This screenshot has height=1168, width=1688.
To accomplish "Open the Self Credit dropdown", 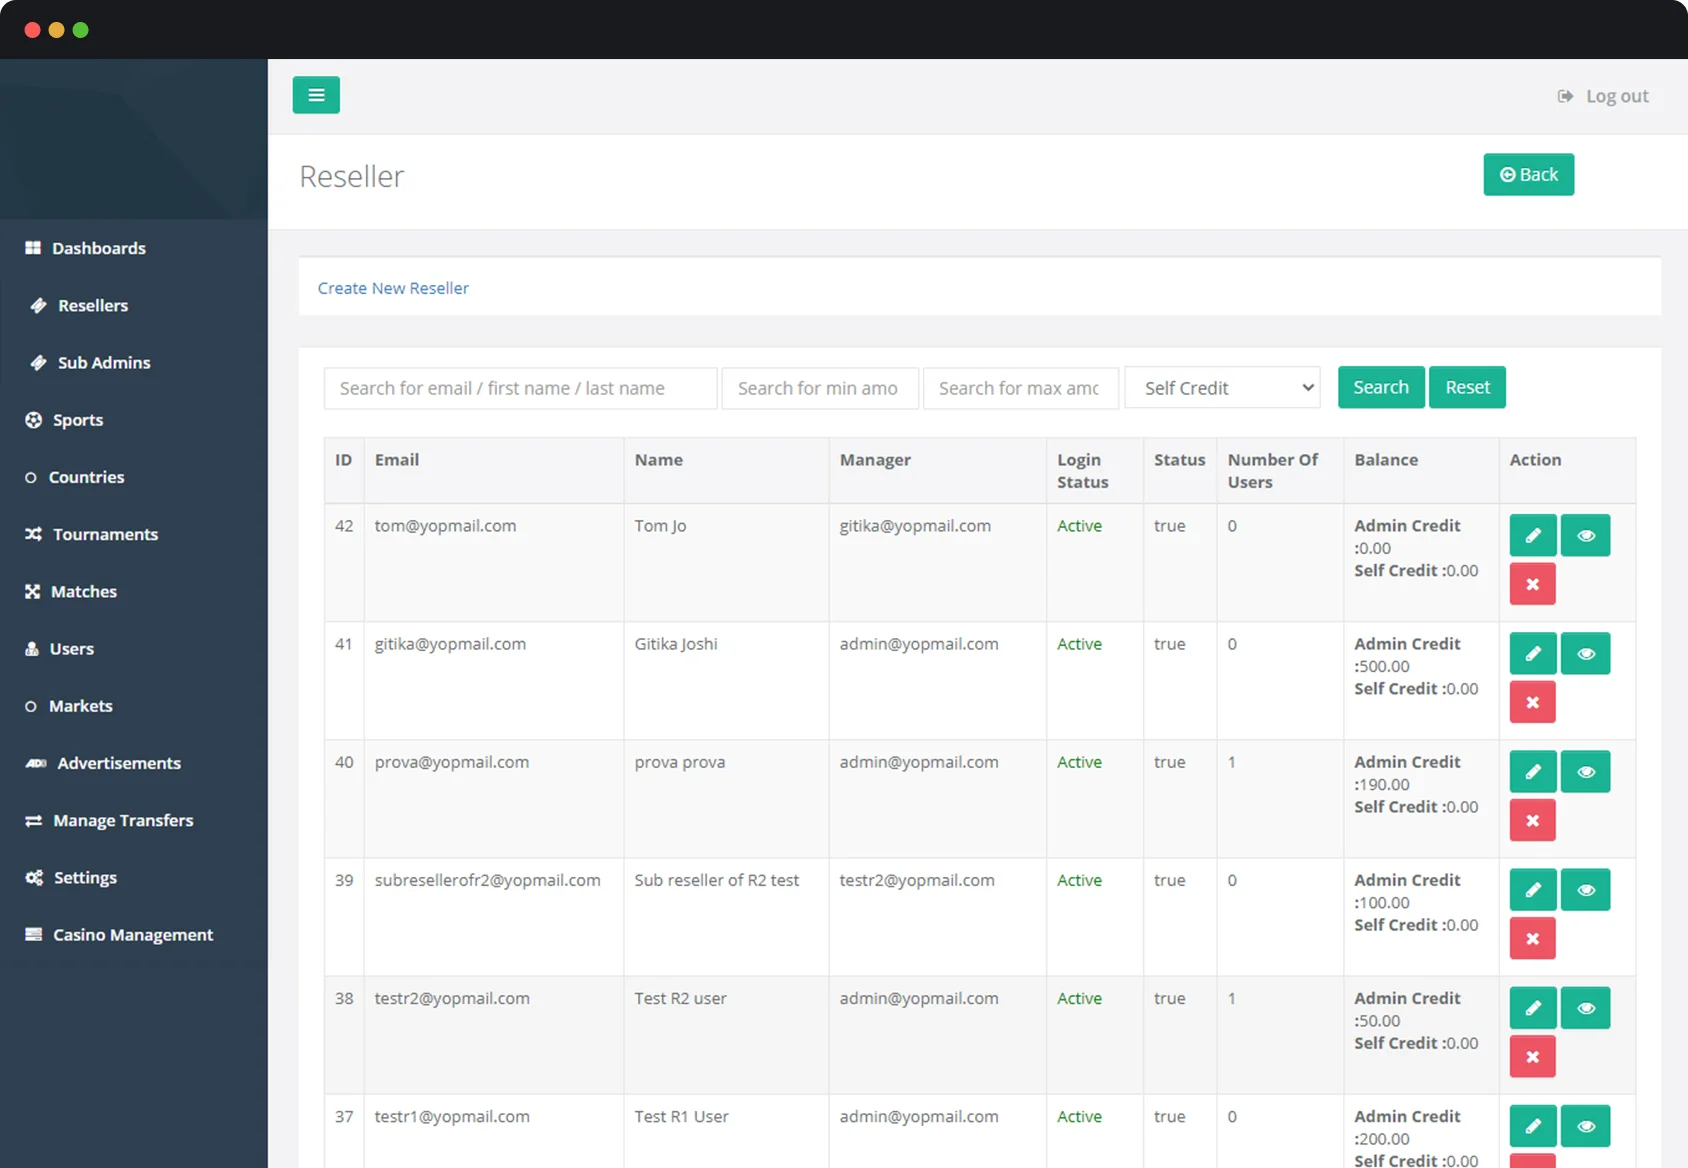I will (x=1222, y=388).
